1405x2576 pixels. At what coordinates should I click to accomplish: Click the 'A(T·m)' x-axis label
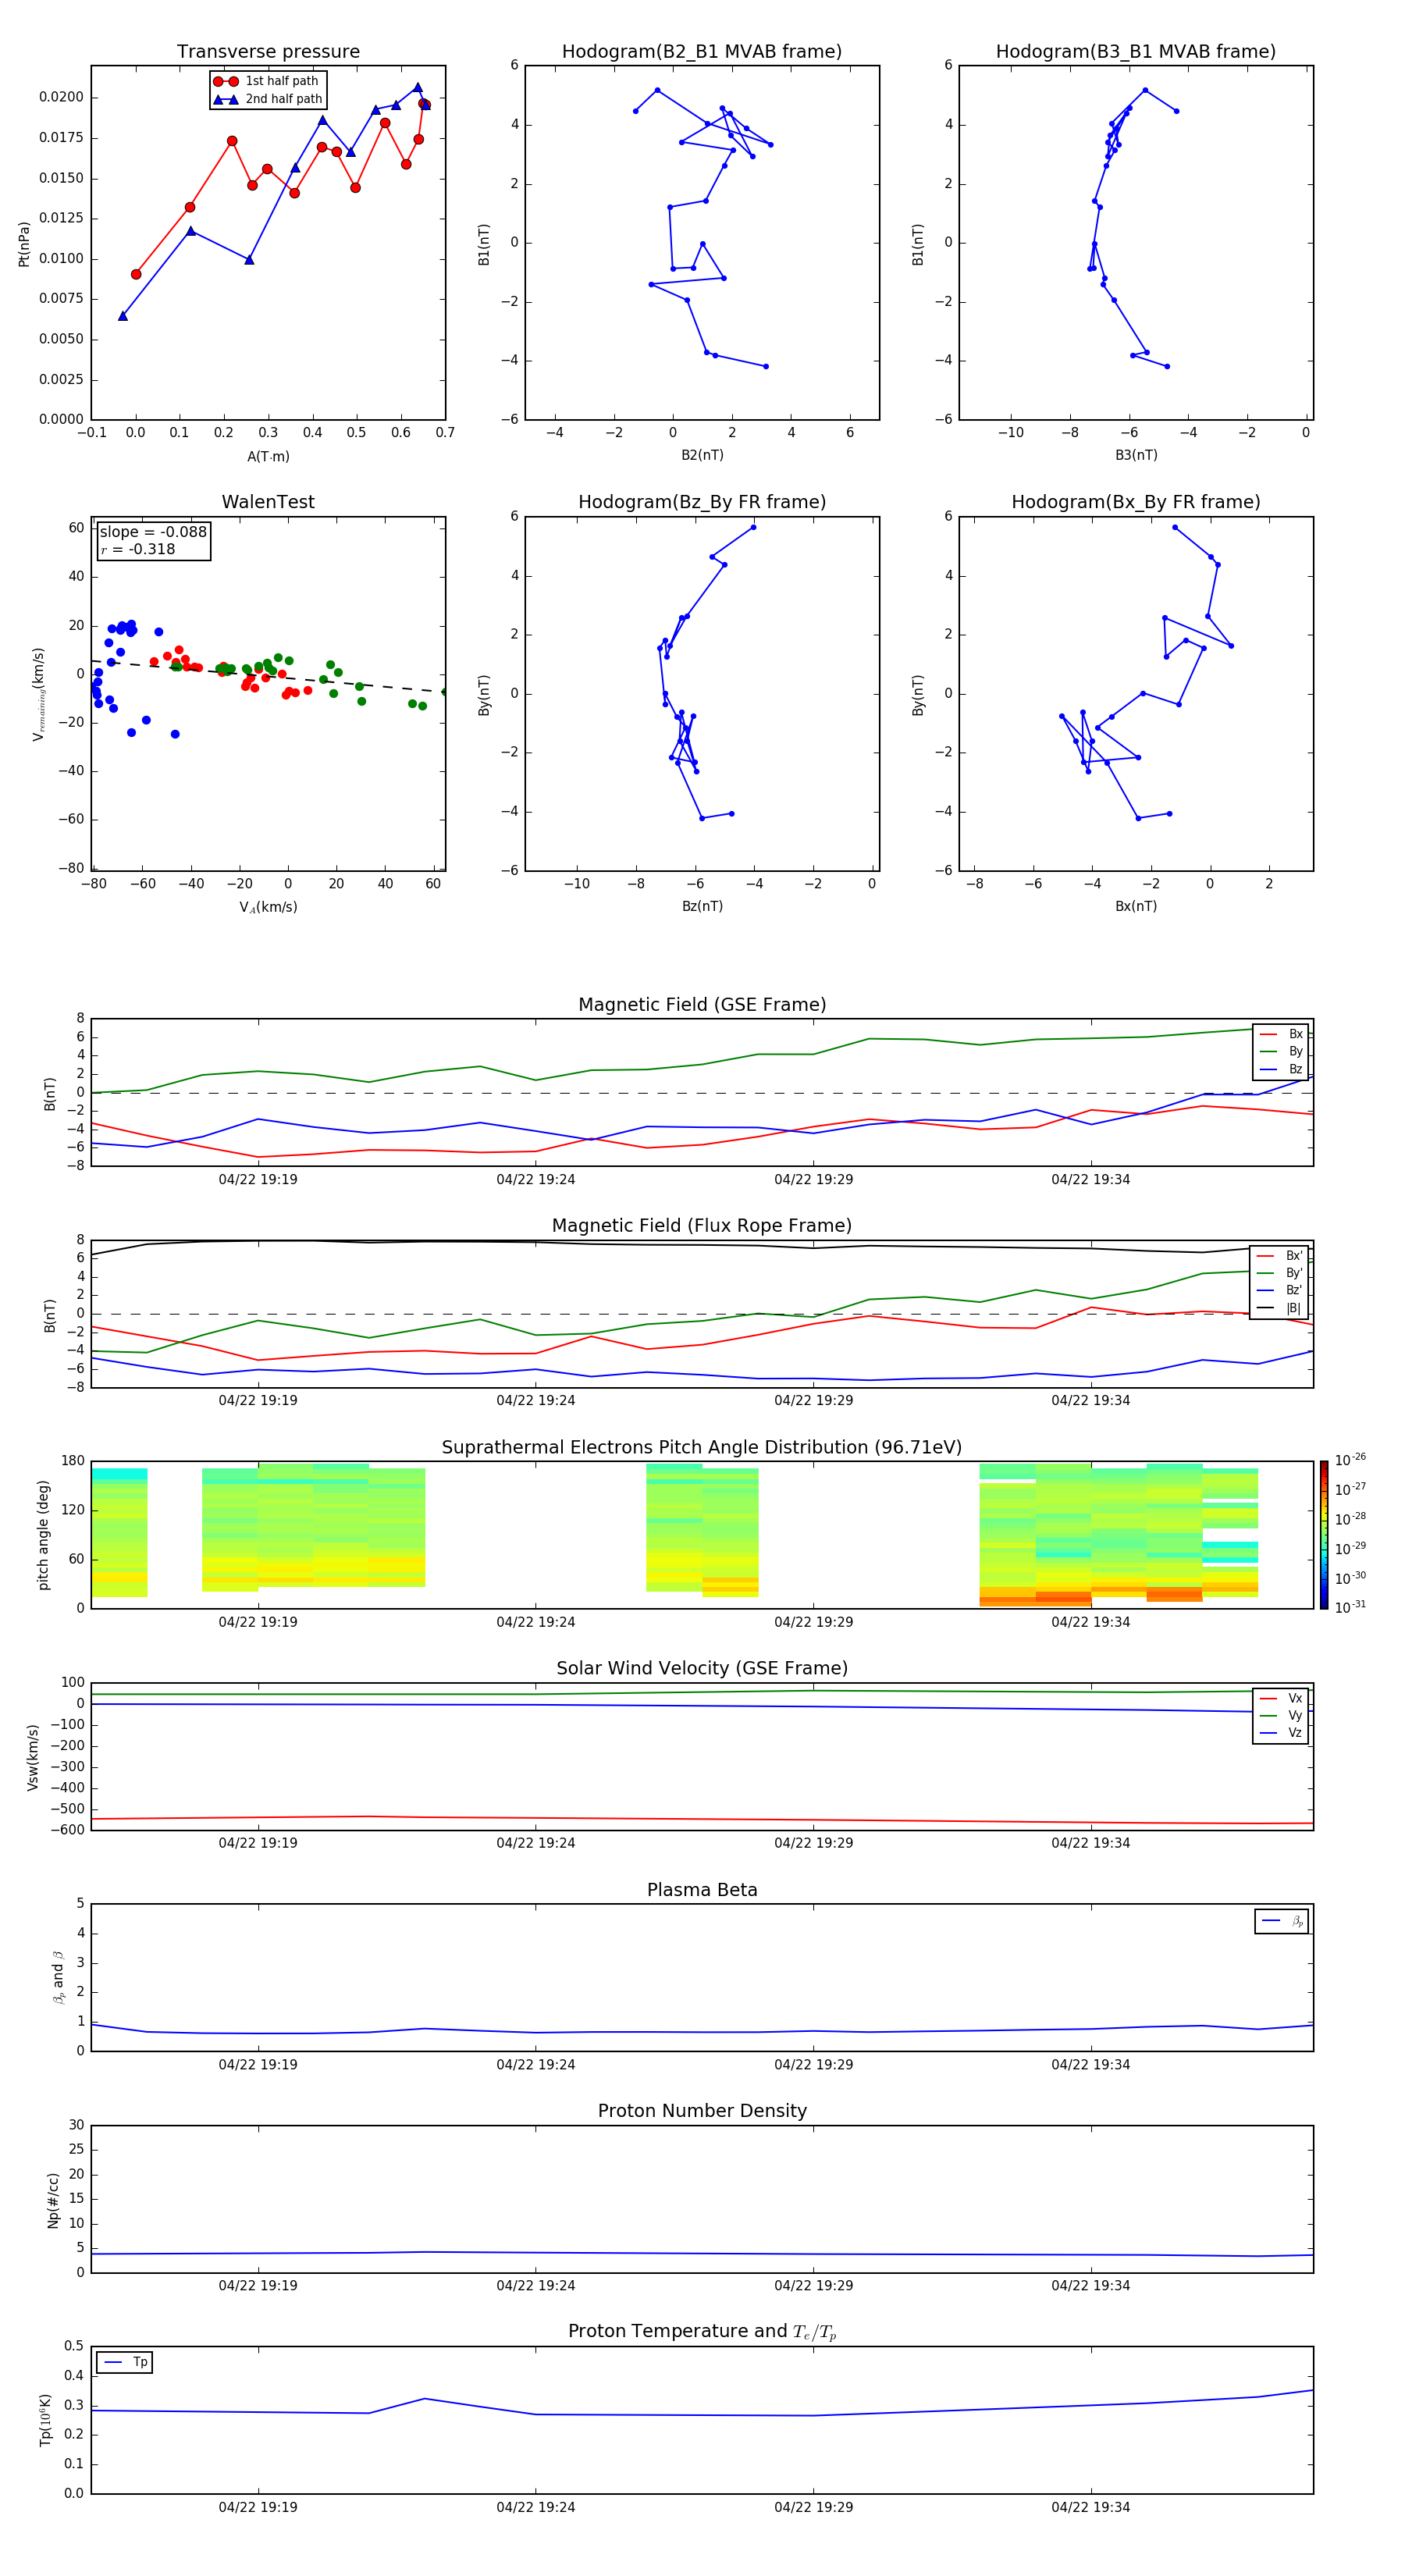point(268,456)
